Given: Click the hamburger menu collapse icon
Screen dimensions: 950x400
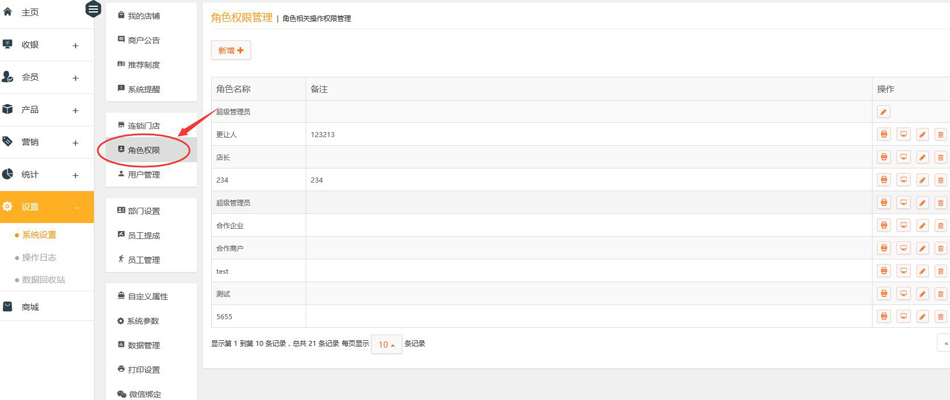Looking at the screenshot, I should tap(93, 9).
